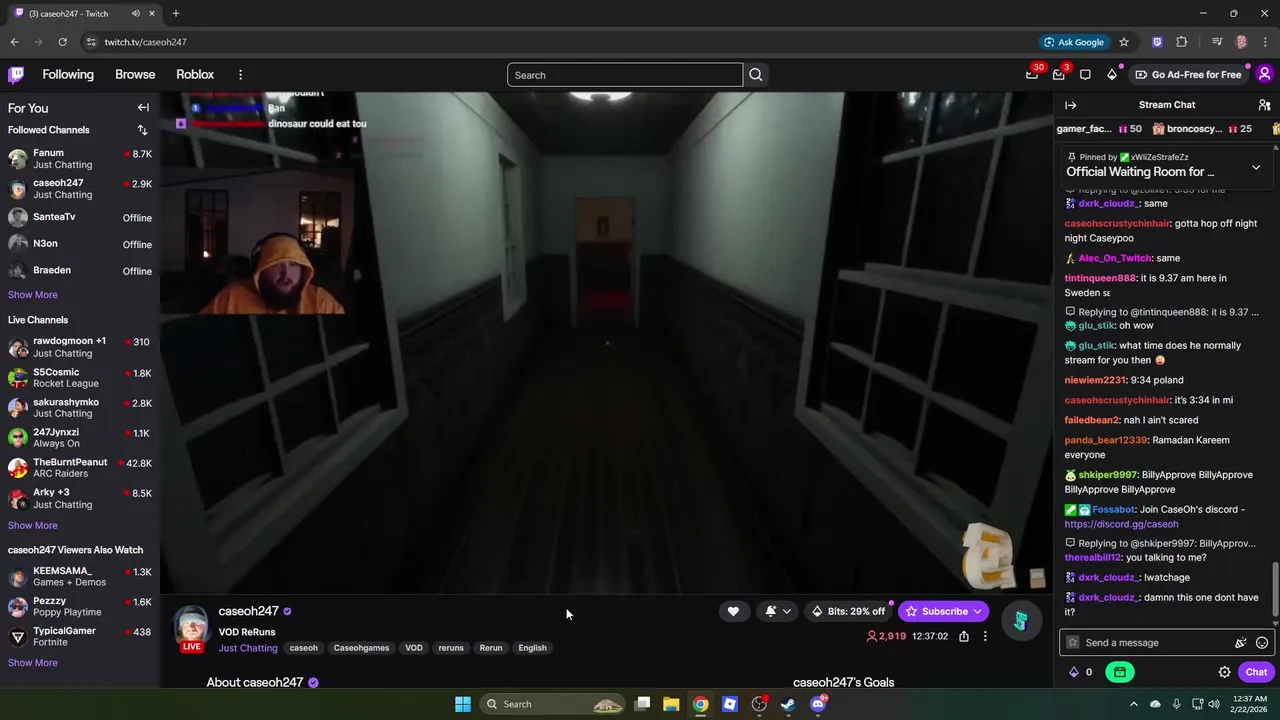
Task: Expand the pinned message chevron
Action: pos(1256,168)
